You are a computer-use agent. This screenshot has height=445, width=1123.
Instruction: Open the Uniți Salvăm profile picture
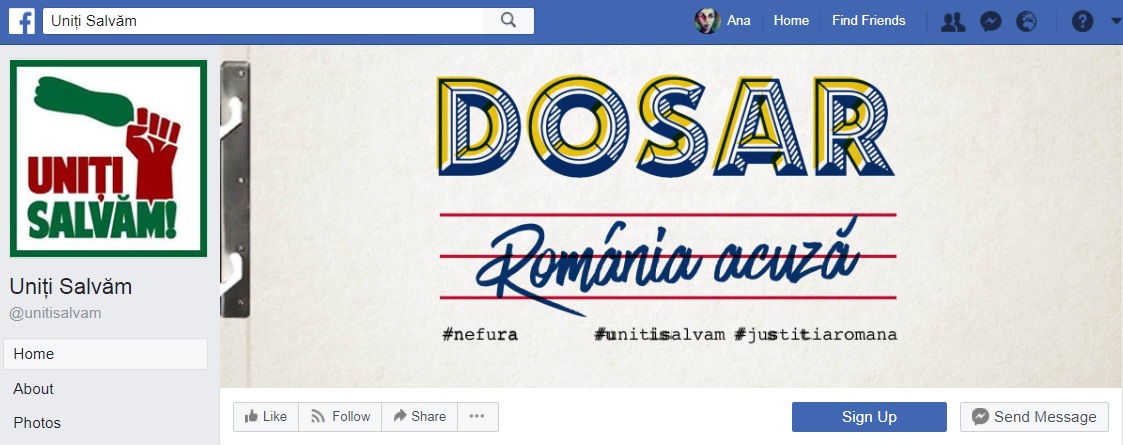(x=108, y=158)
